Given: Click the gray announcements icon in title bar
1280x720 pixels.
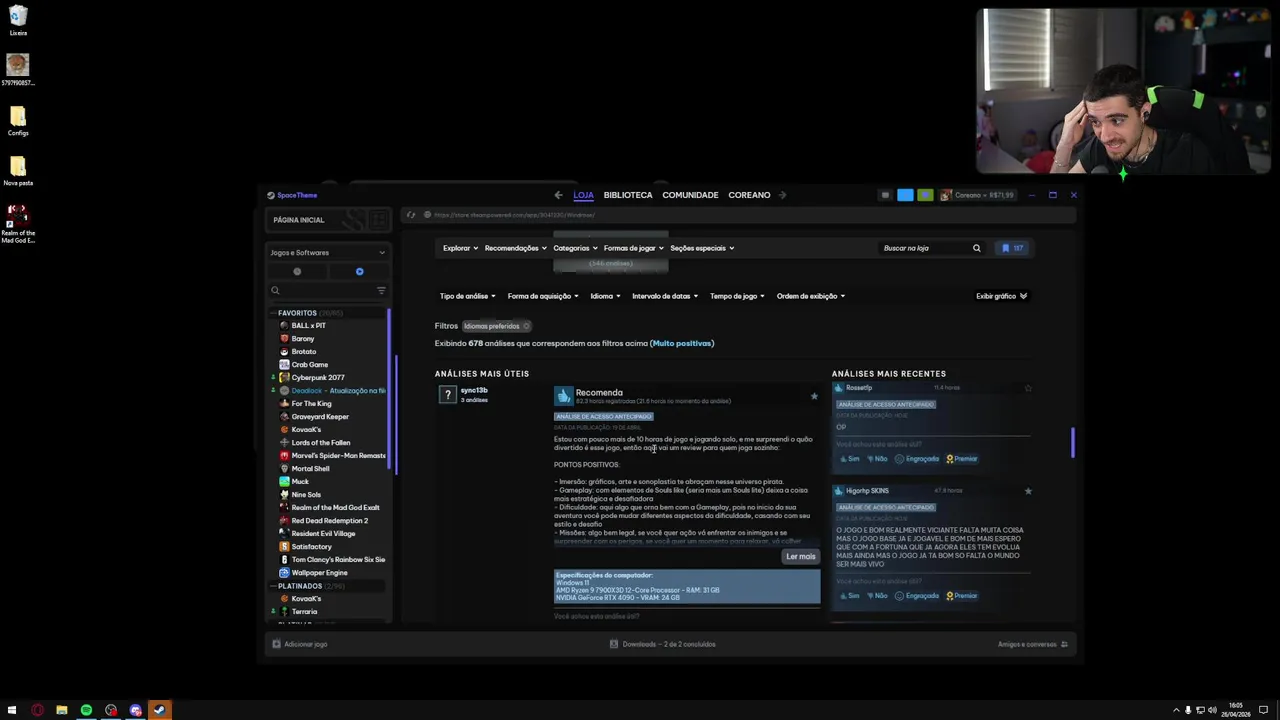Looking at the screenshot, I should (x=885, y=195).
